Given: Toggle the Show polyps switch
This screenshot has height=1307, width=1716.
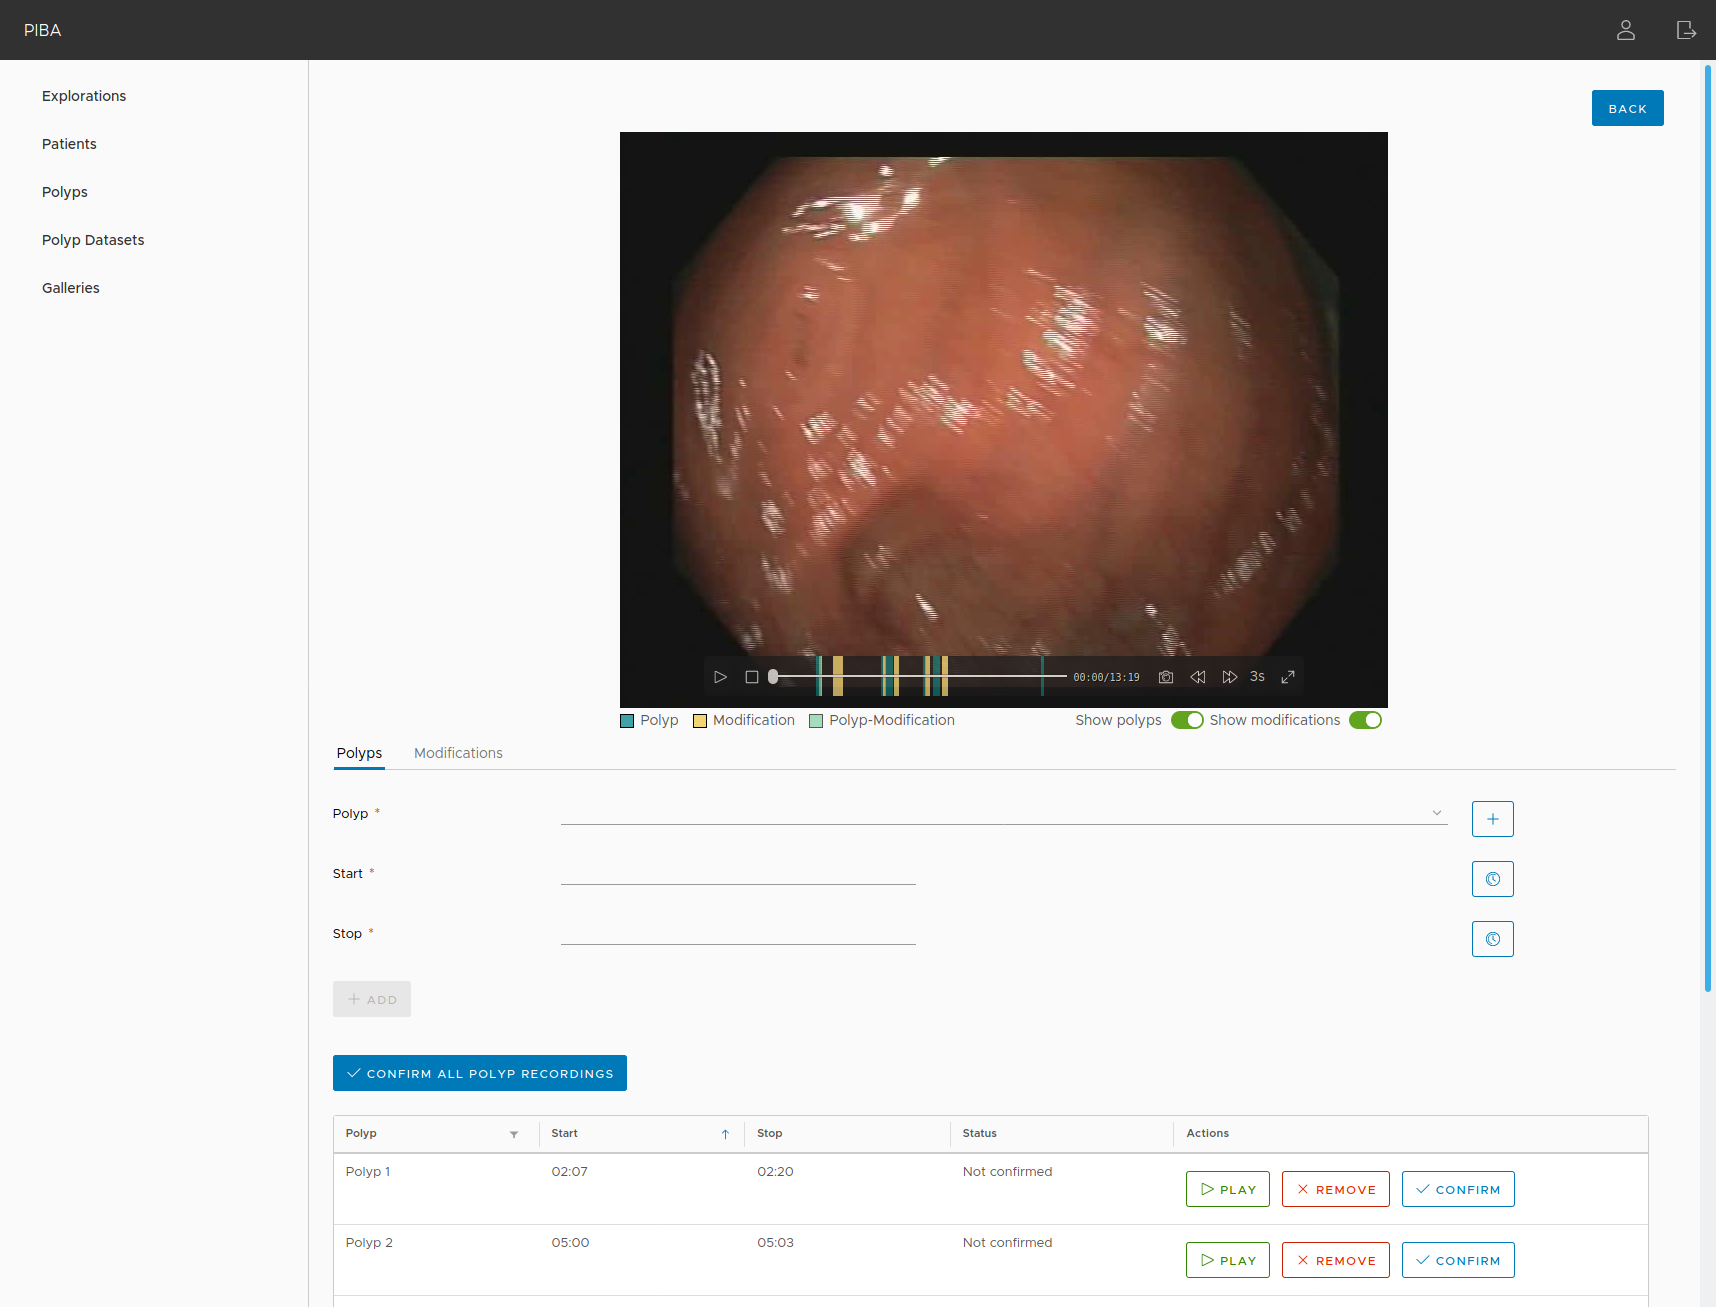Looking at the screenshot, I should pyautogui.click(x=1187, y=720).
